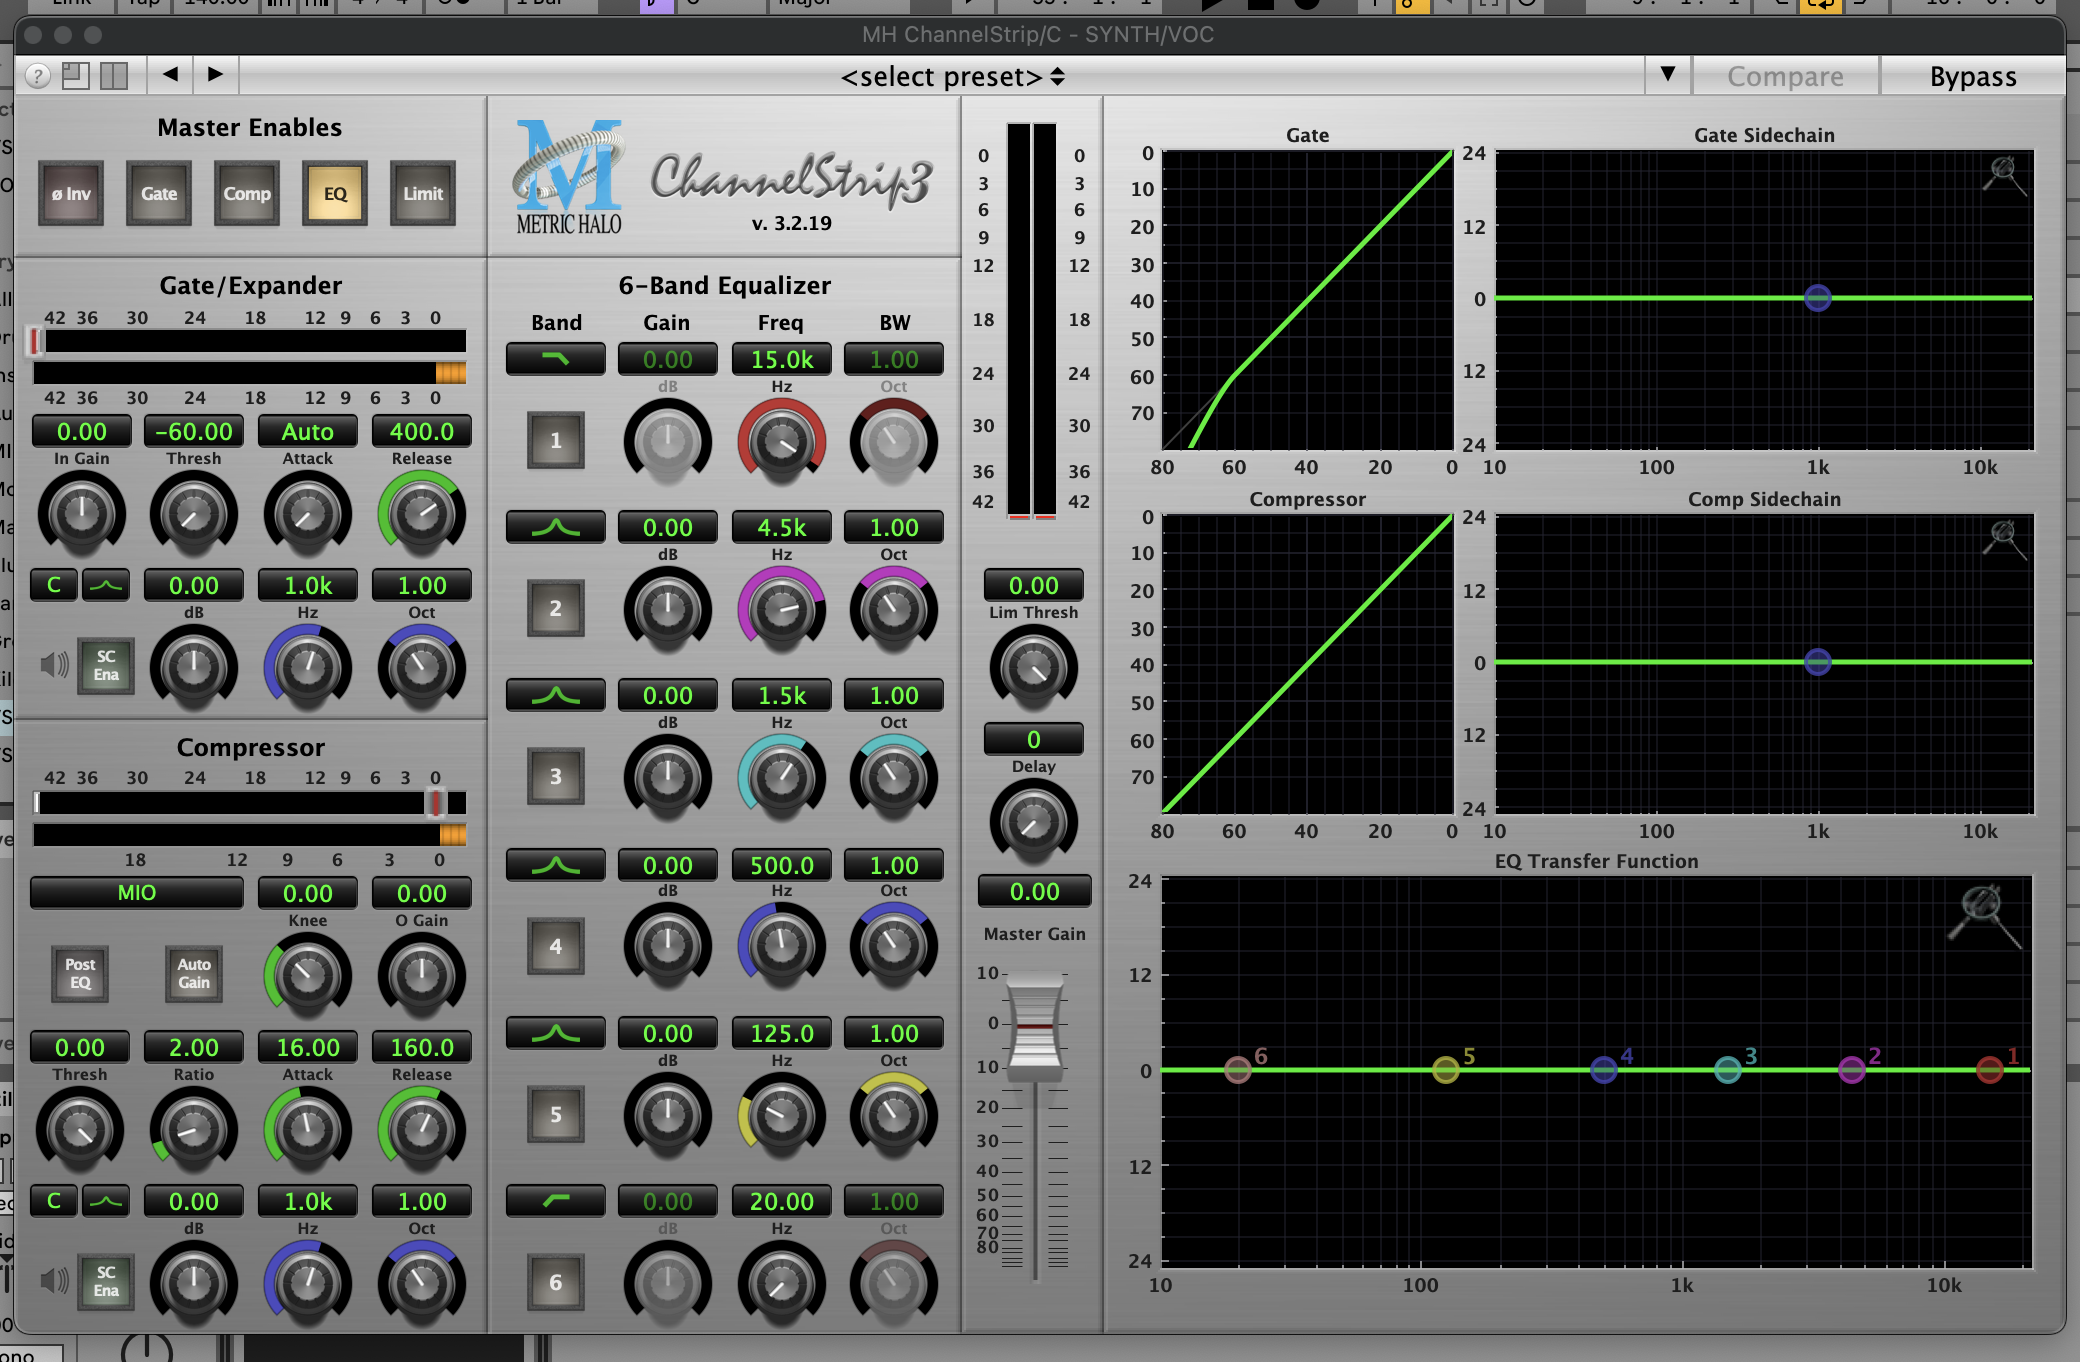Image resolution: width=2080 pixels, height=1362 pixels.
Task: Enable EQ band 4 button
Action: (556, 946)
